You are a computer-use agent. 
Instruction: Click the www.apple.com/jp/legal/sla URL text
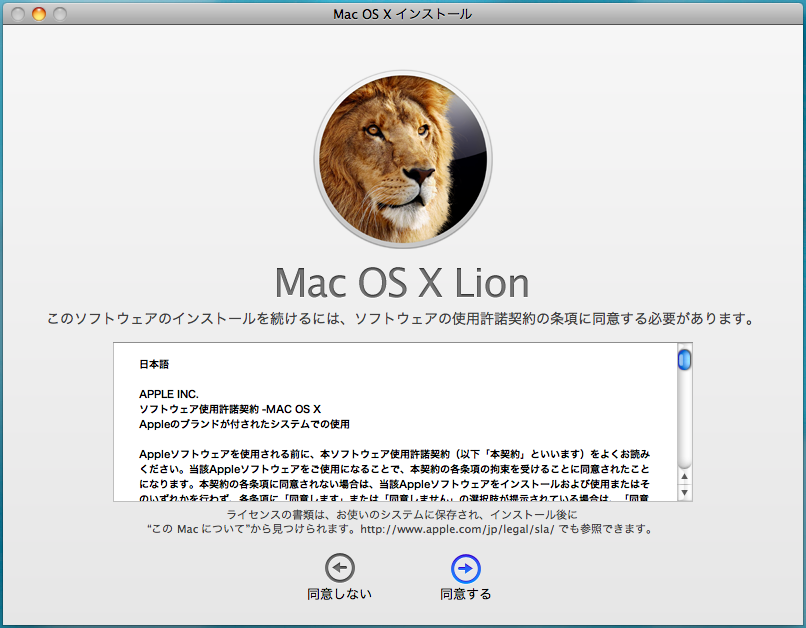(x=457, y=529)
